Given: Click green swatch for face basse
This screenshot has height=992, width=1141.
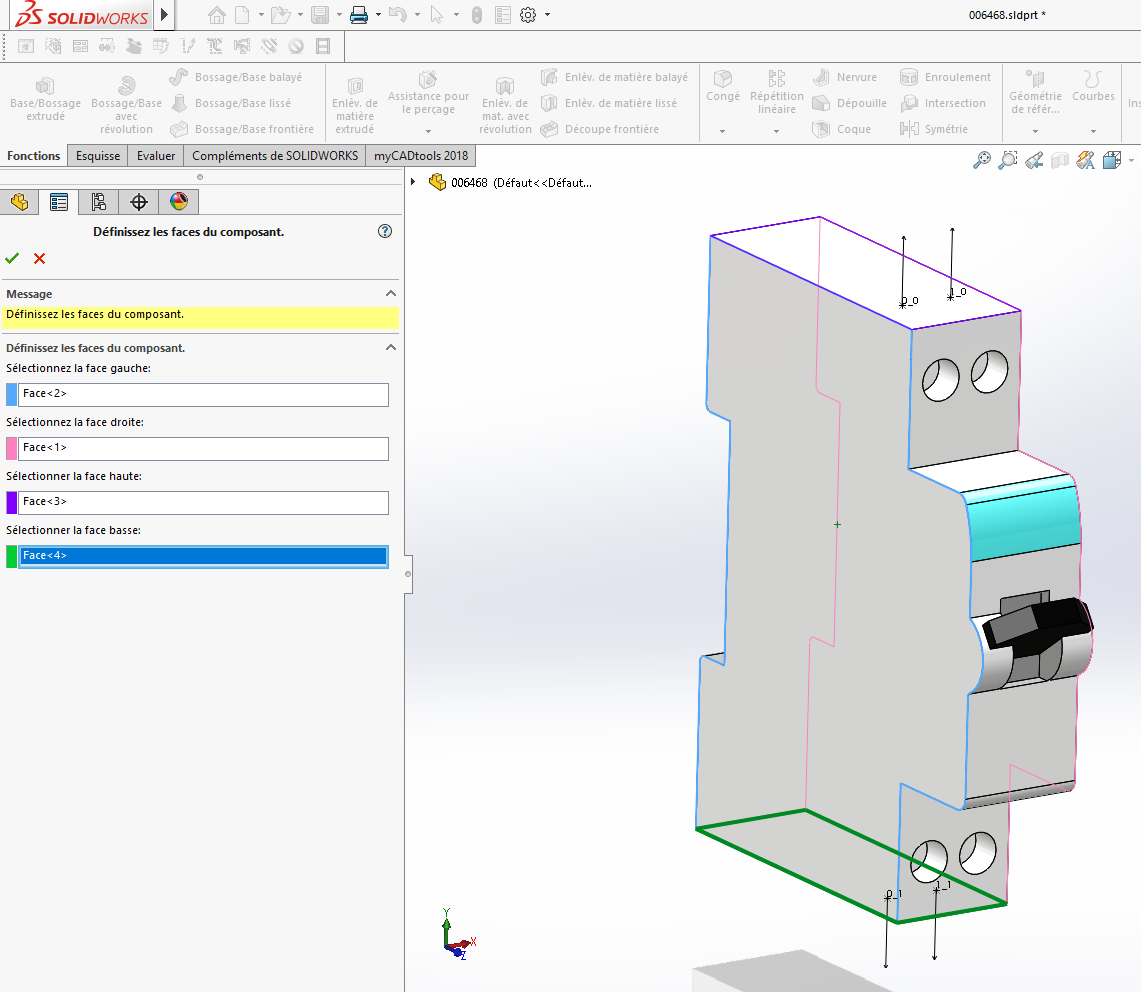Looking at the screenshot, I should pyautogui.click(x=12, y=556).
